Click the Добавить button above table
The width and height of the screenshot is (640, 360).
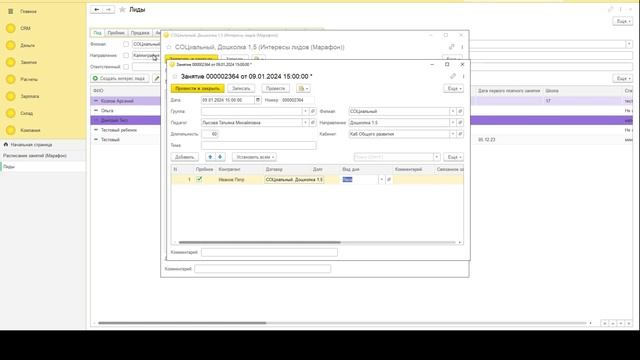click(x=185, y=157)
